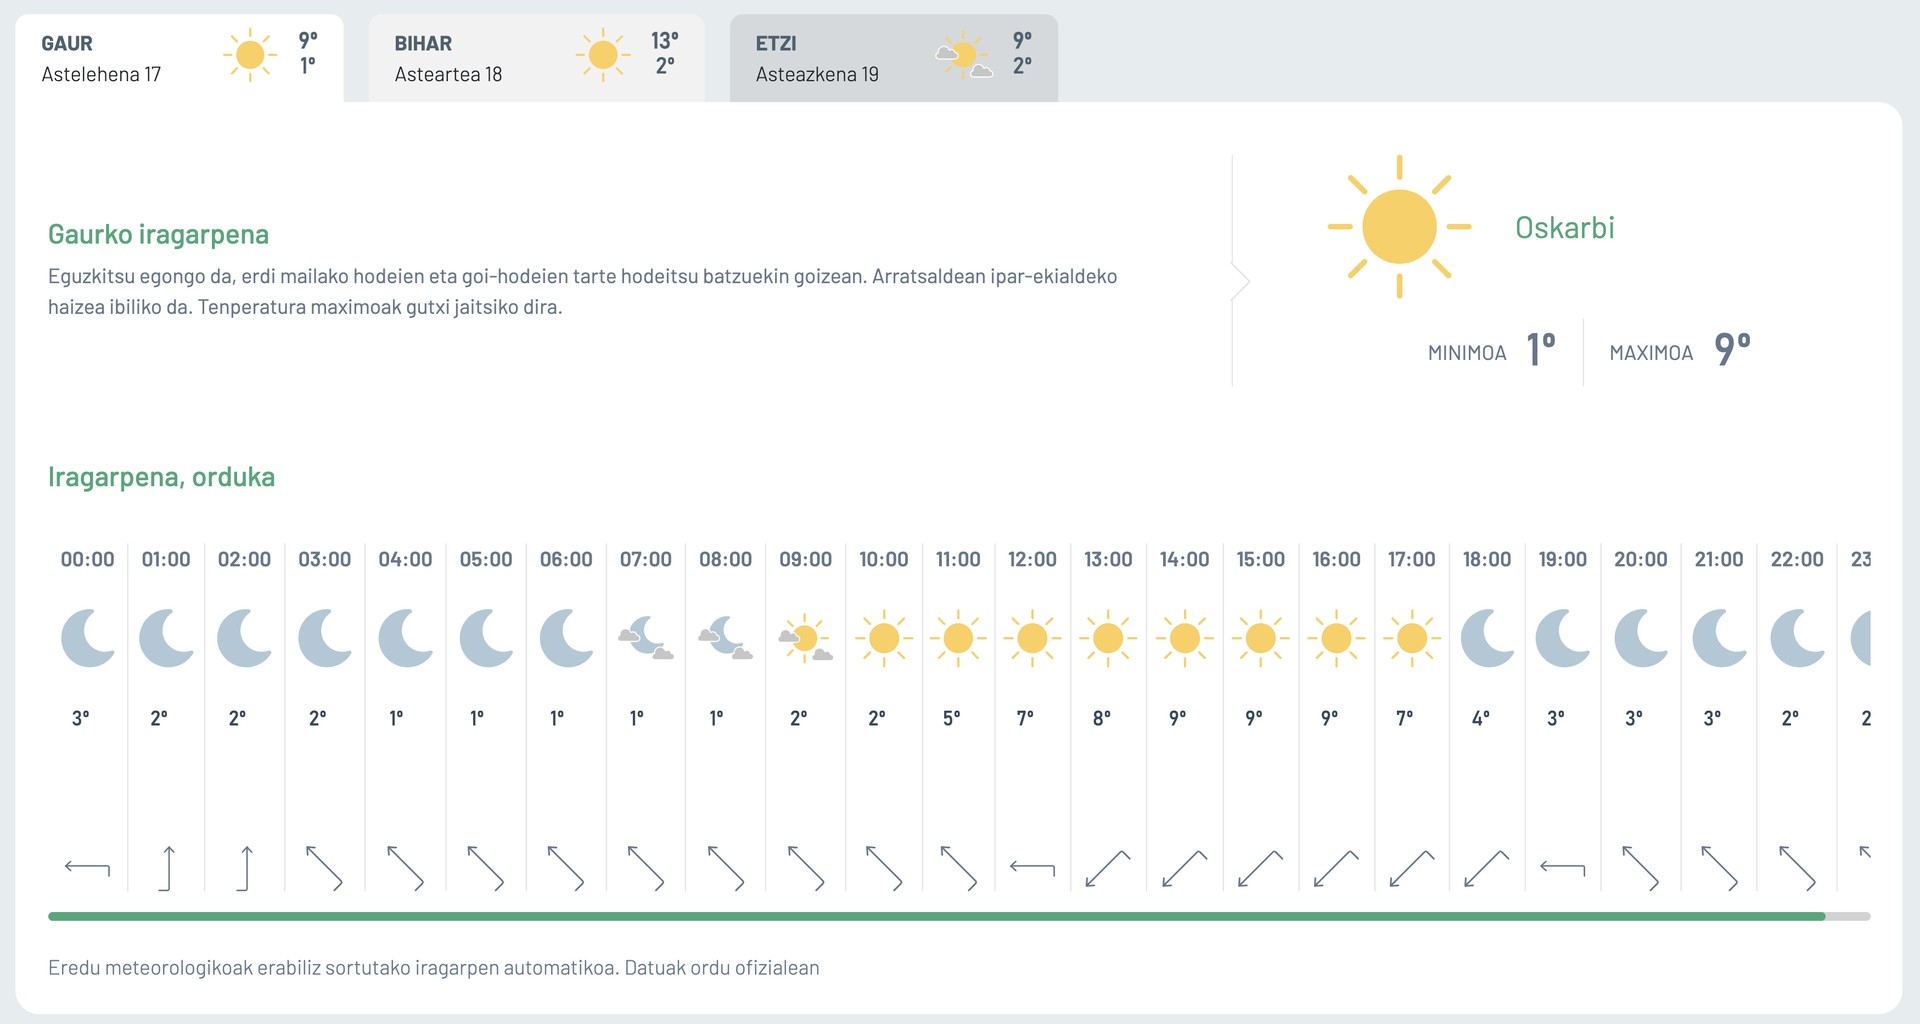
Task: Click the 'Eredu meteorologikoak' footer note
Action: tap(434, 968)
